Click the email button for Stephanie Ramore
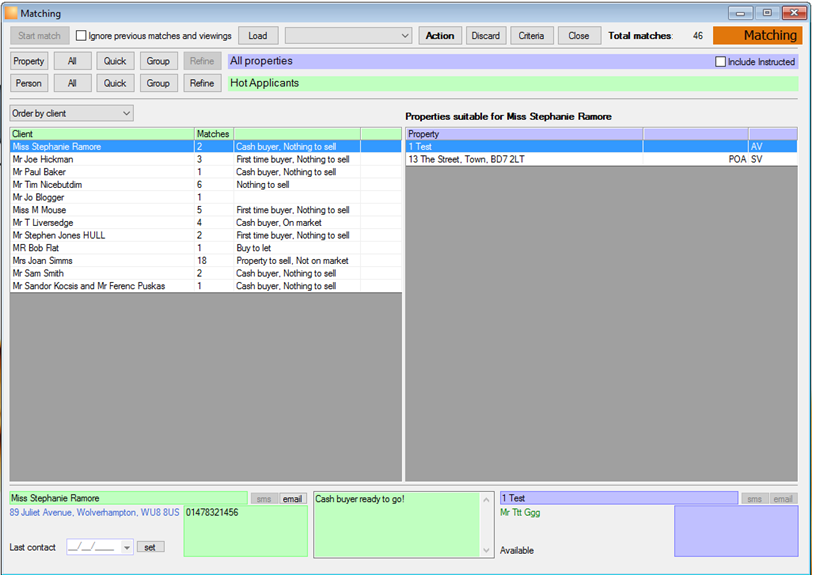This screenshot has height=577, width=813. pyautogui.click(x=293, y=499)
